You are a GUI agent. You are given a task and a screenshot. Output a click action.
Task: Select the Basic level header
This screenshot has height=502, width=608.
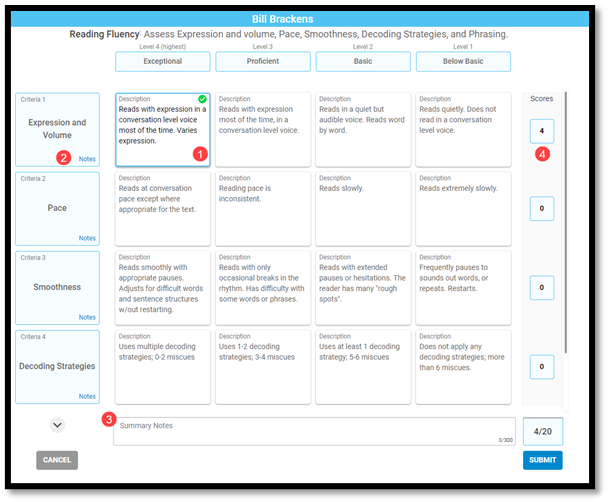coord(363,61)
